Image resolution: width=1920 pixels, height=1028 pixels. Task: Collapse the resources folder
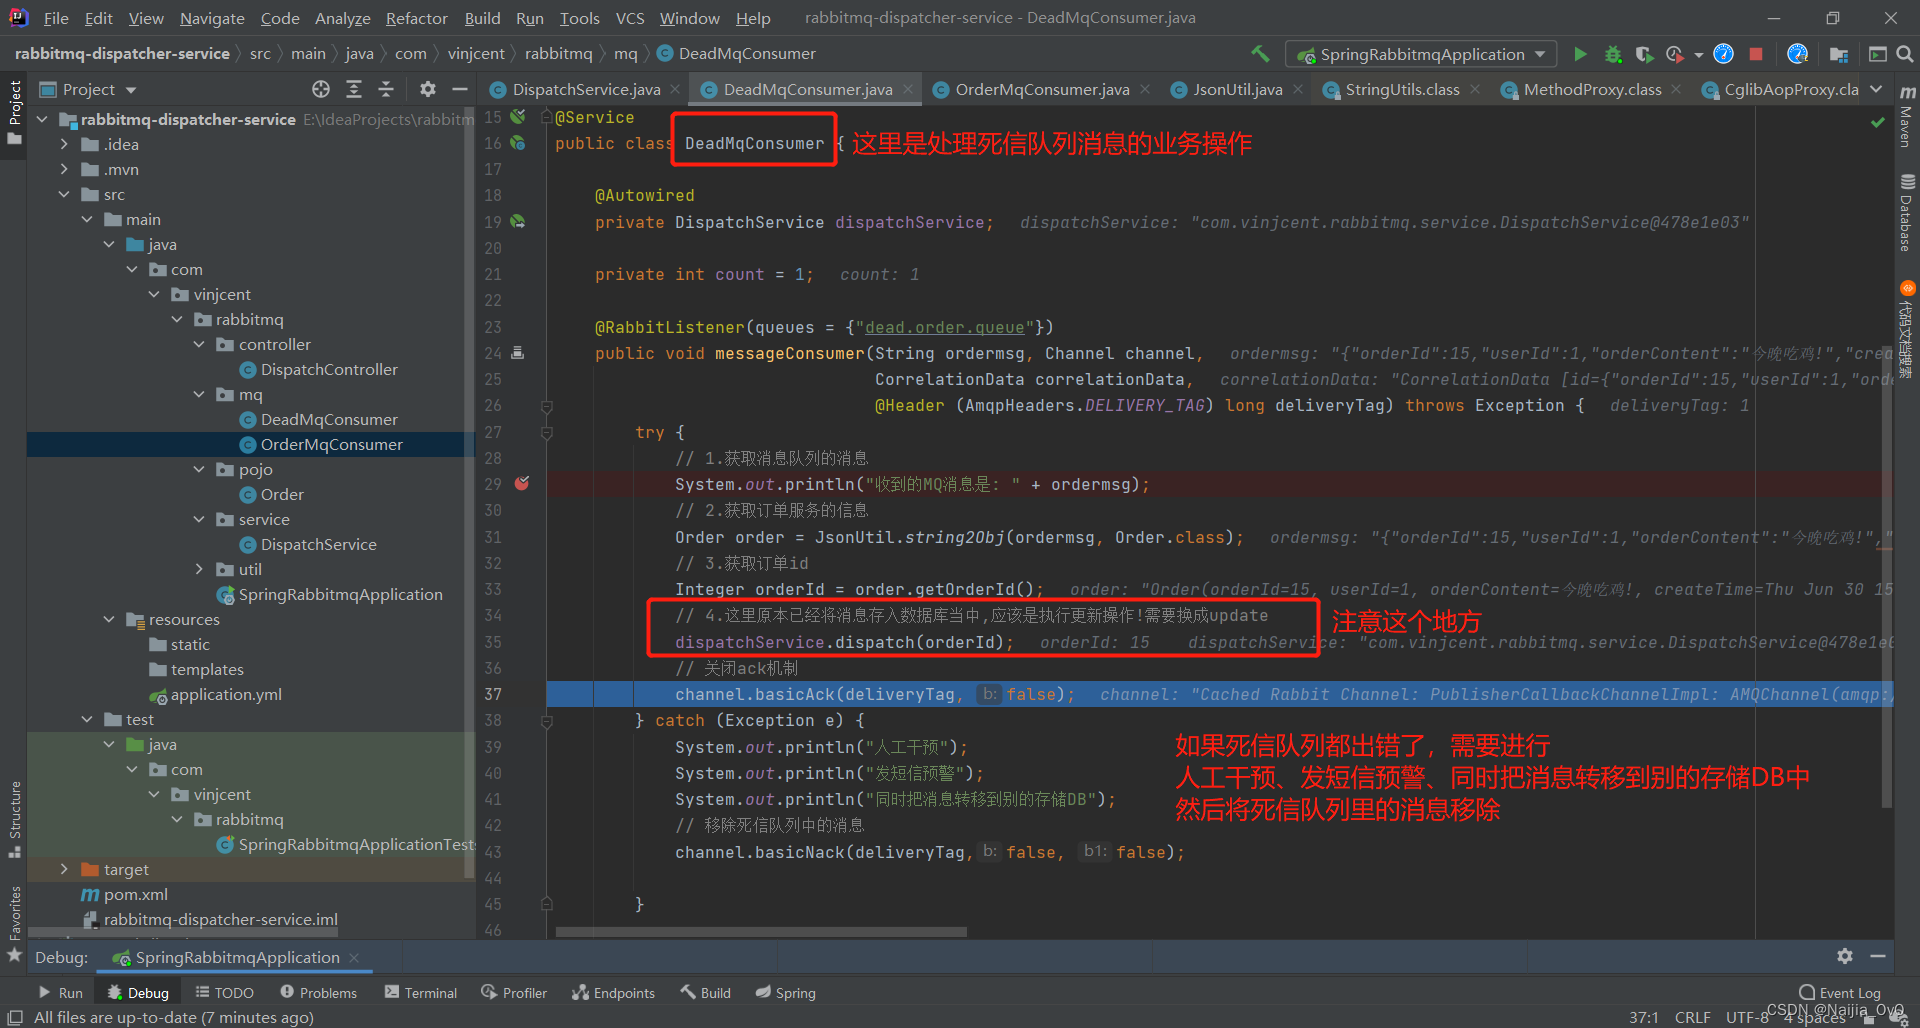[109, 619]
